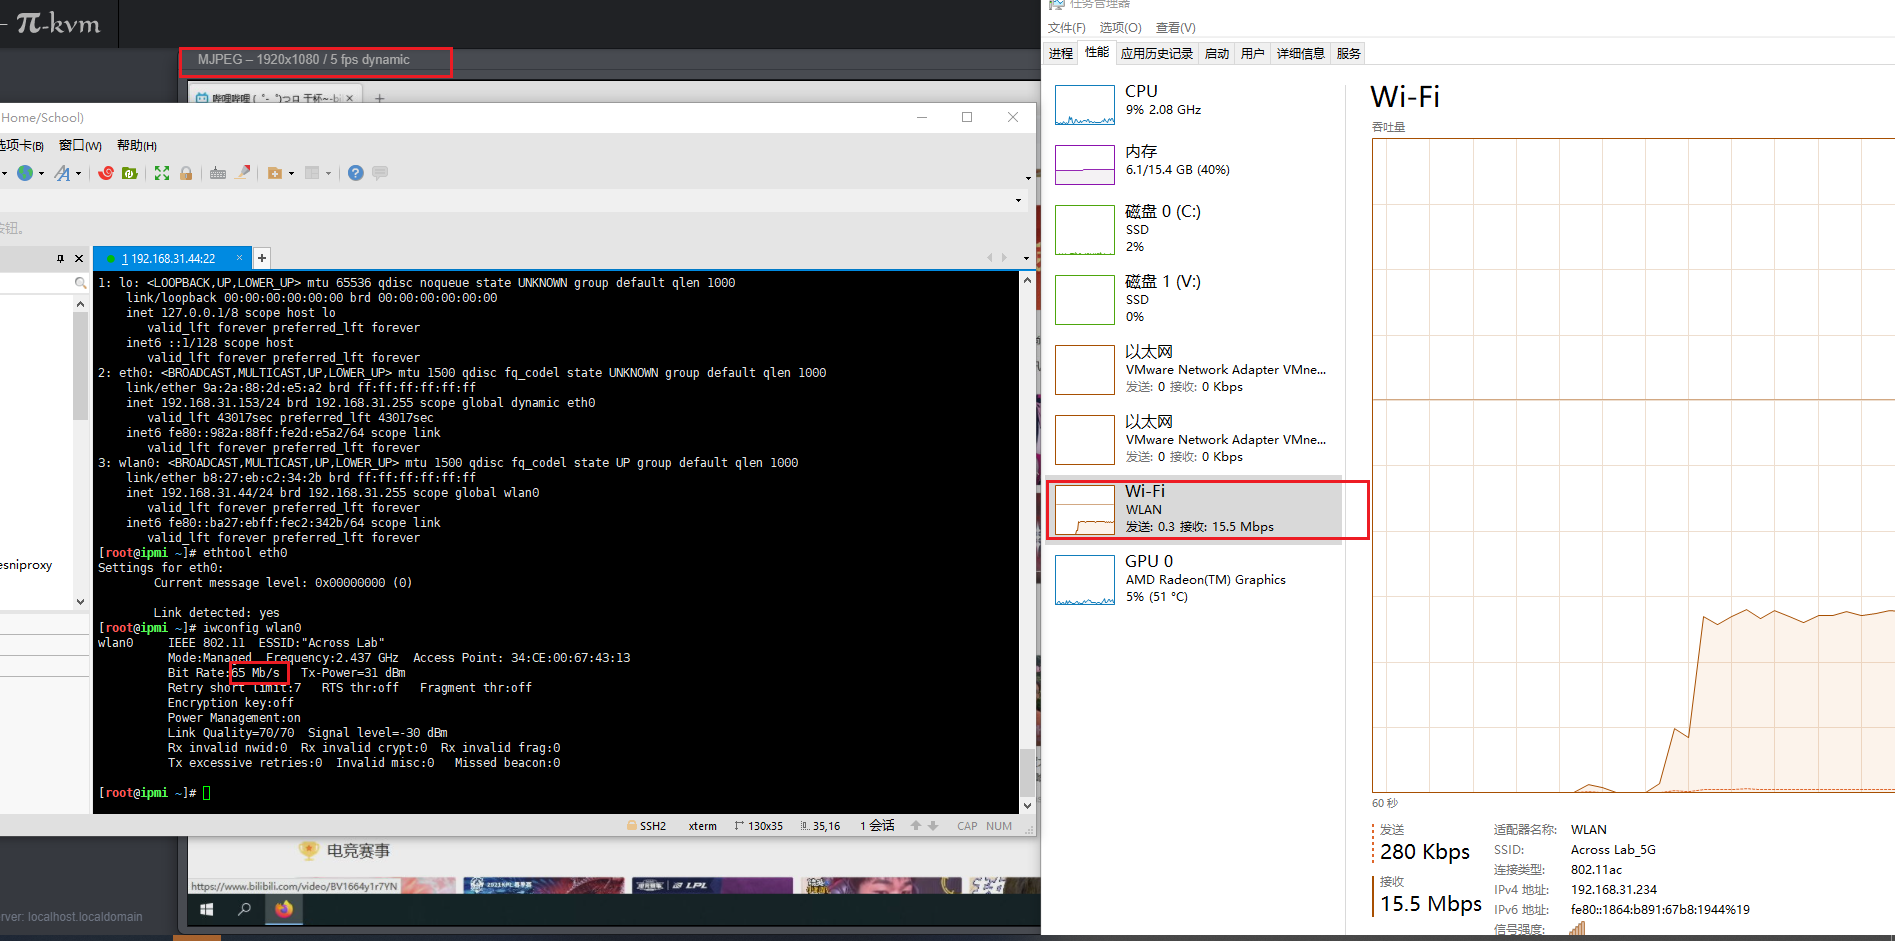
Task: Select the highlighter pen toolbar icon
Action: click(x=243, y=173)
